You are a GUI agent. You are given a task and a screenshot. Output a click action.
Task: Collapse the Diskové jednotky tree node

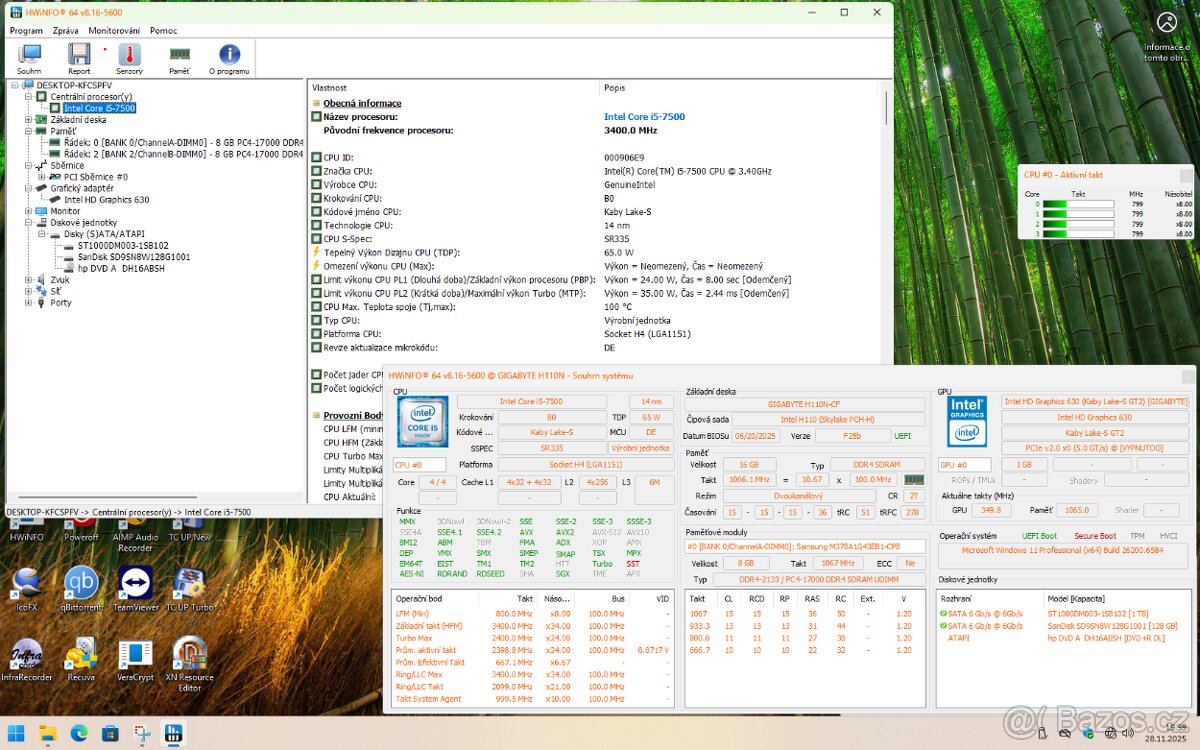coord(28,223)
